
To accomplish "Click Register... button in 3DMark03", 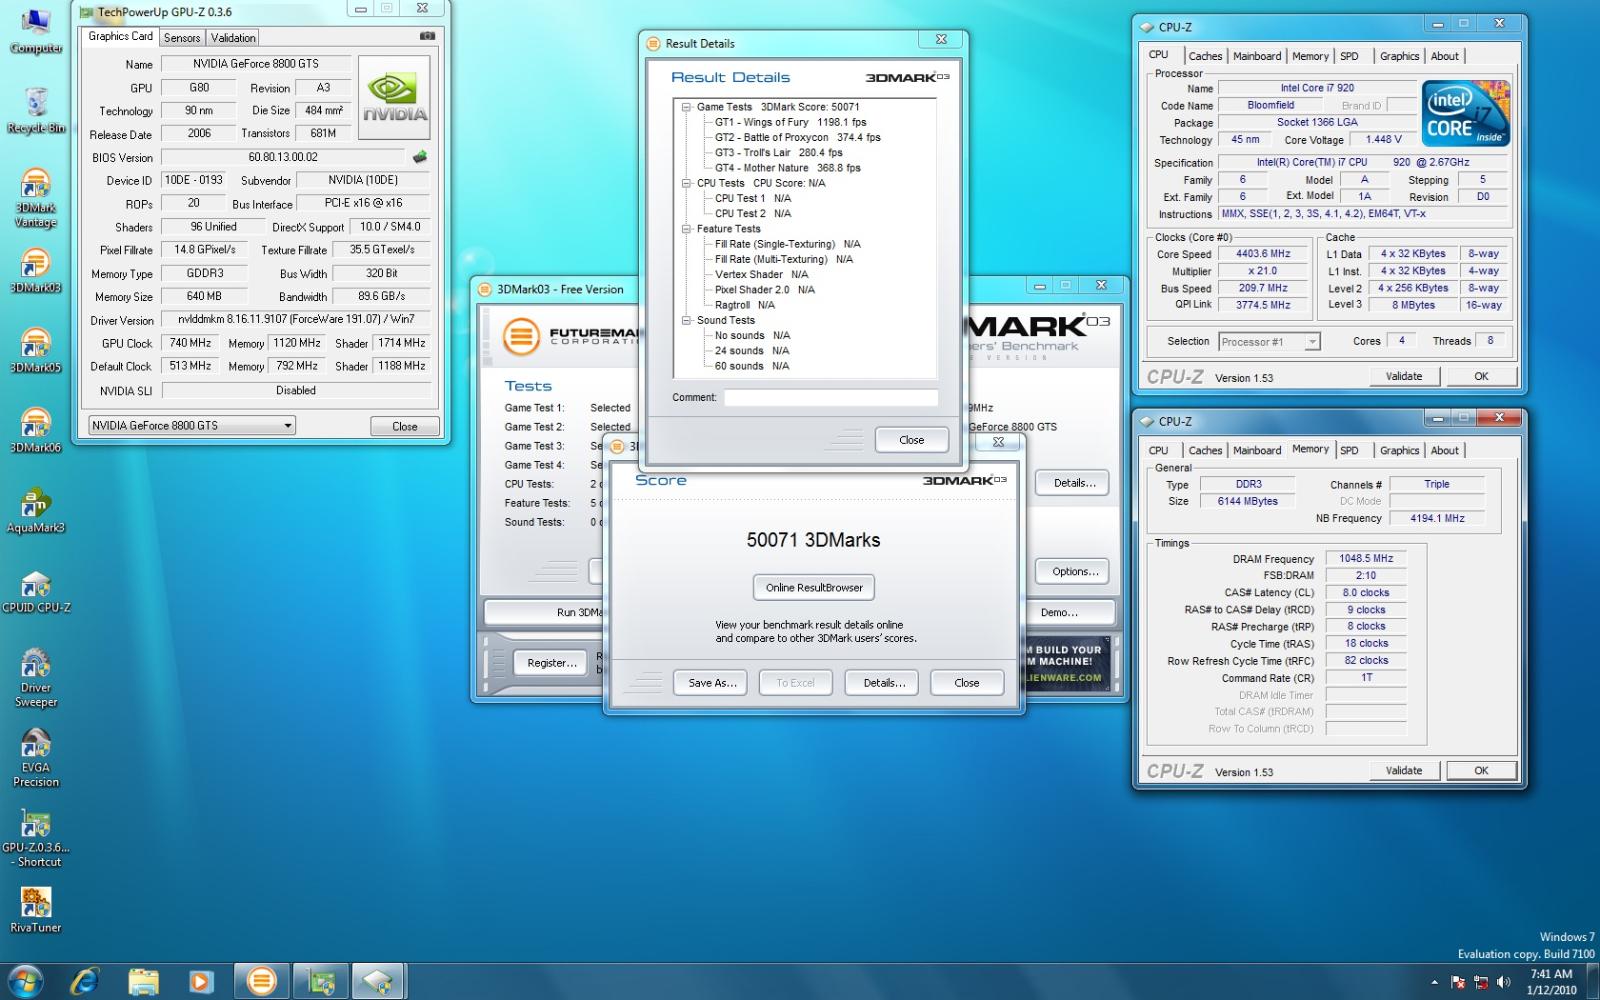I will click(552, 662).
